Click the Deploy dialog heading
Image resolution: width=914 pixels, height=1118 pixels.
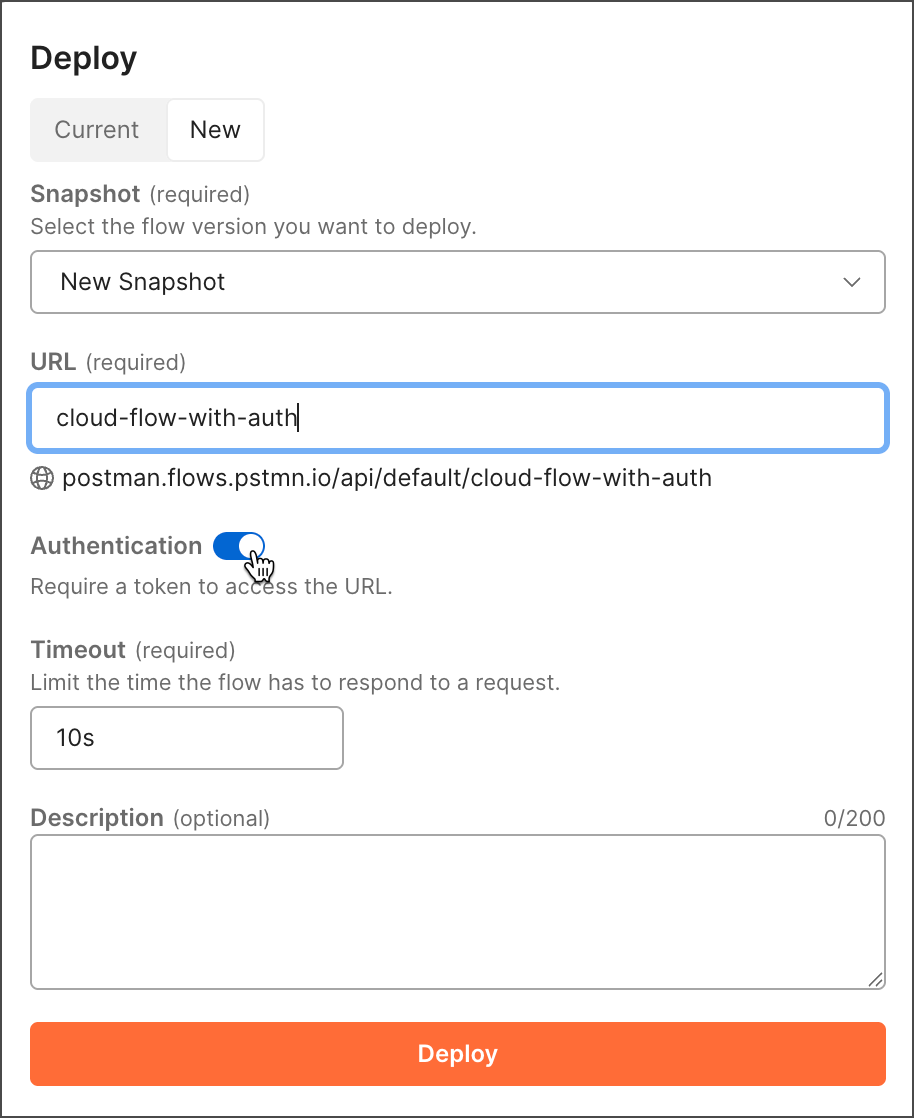click(83, 58)
